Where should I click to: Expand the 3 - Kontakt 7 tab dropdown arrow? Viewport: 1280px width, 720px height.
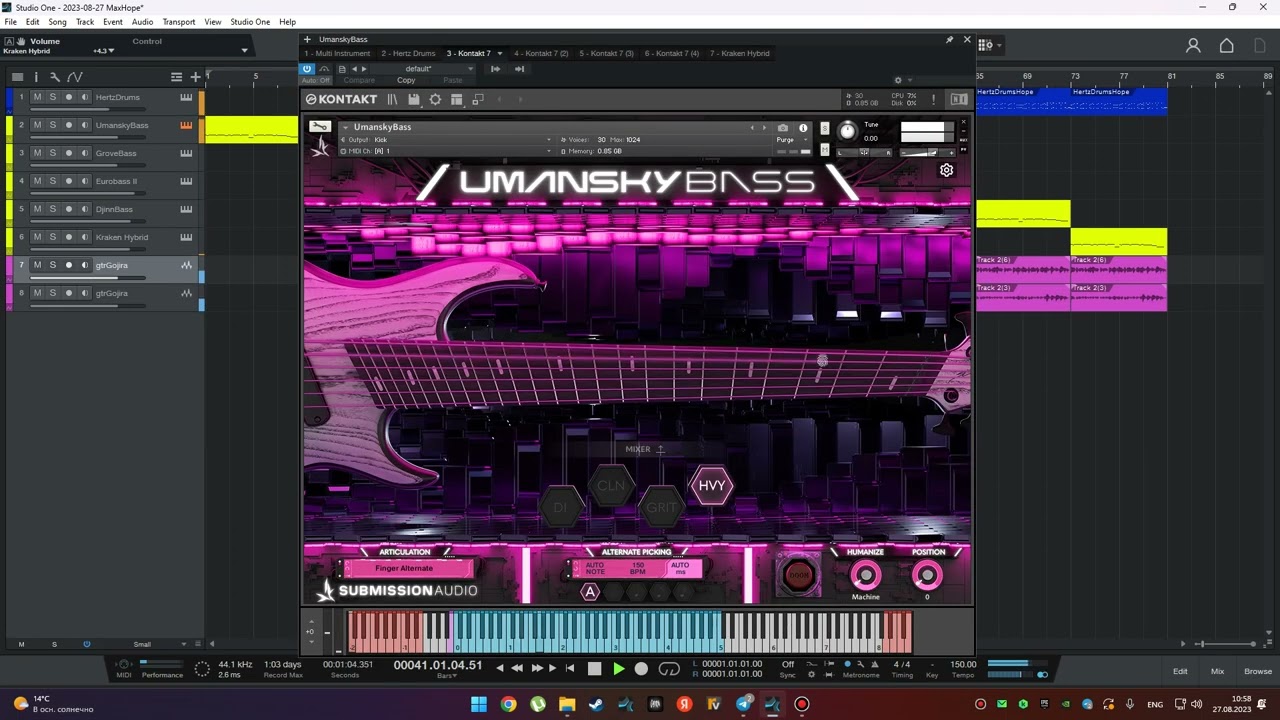click(500, 53)
